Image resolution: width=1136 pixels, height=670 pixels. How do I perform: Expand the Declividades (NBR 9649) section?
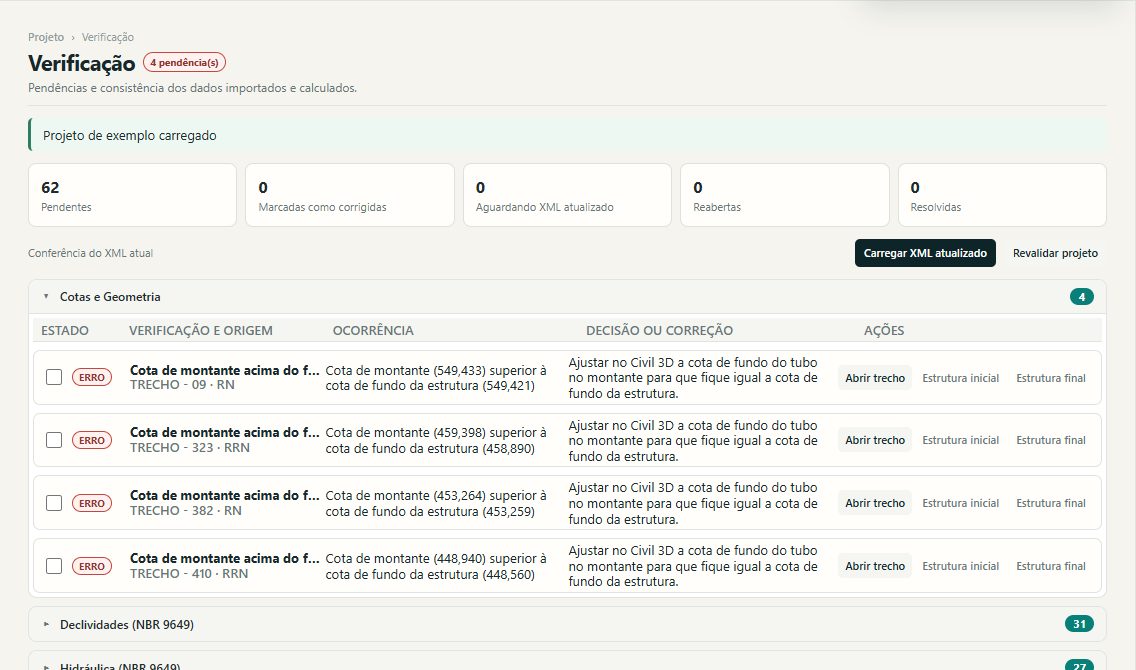(567, 624)
